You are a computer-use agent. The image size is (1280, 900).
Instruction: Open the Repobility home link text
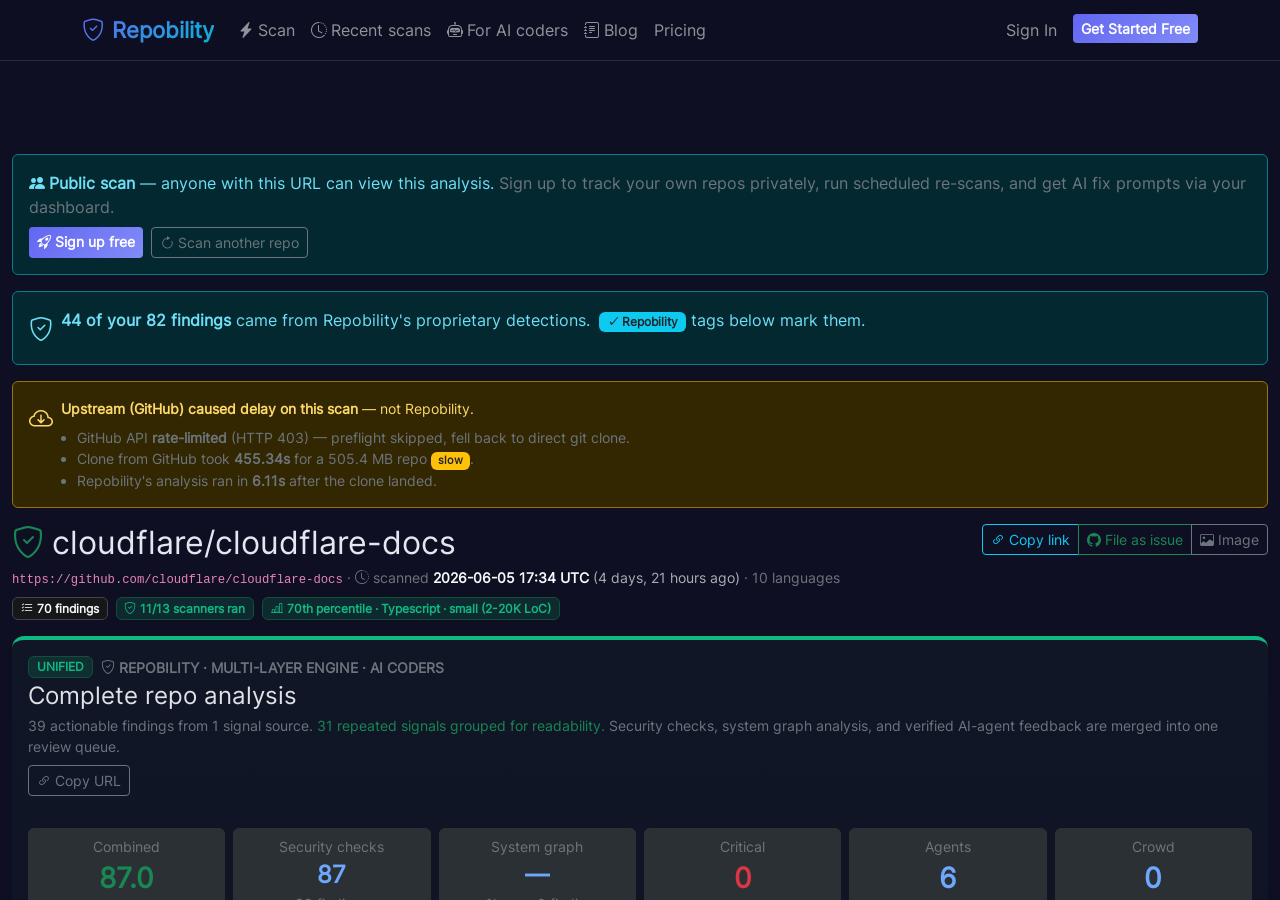163,30
